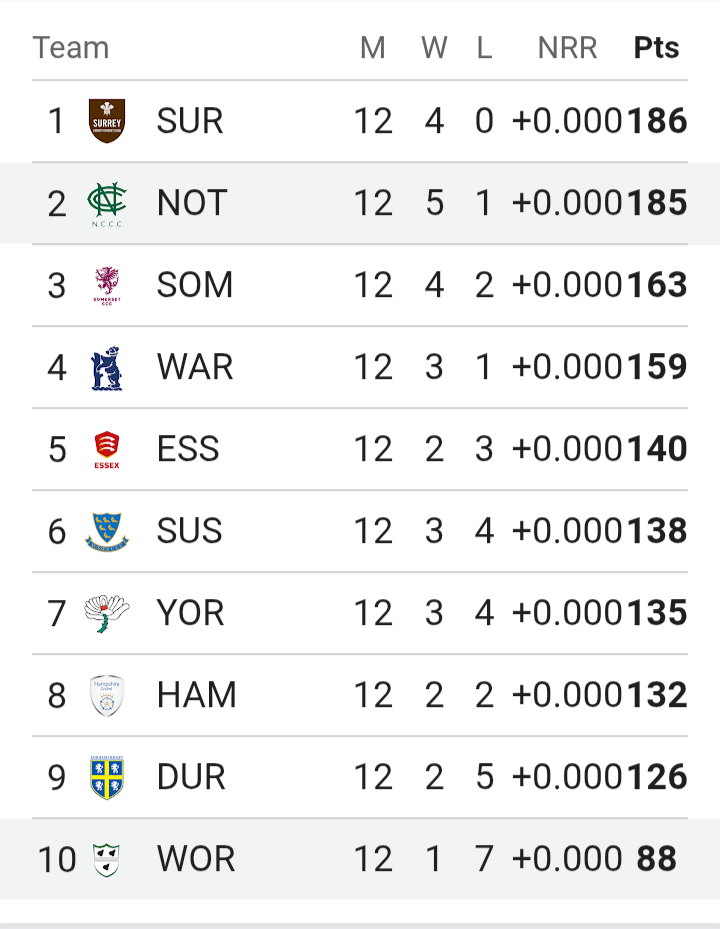Sort by the Pts column header
The height and width of the screenshot is (929, 720).
point(656,47)
